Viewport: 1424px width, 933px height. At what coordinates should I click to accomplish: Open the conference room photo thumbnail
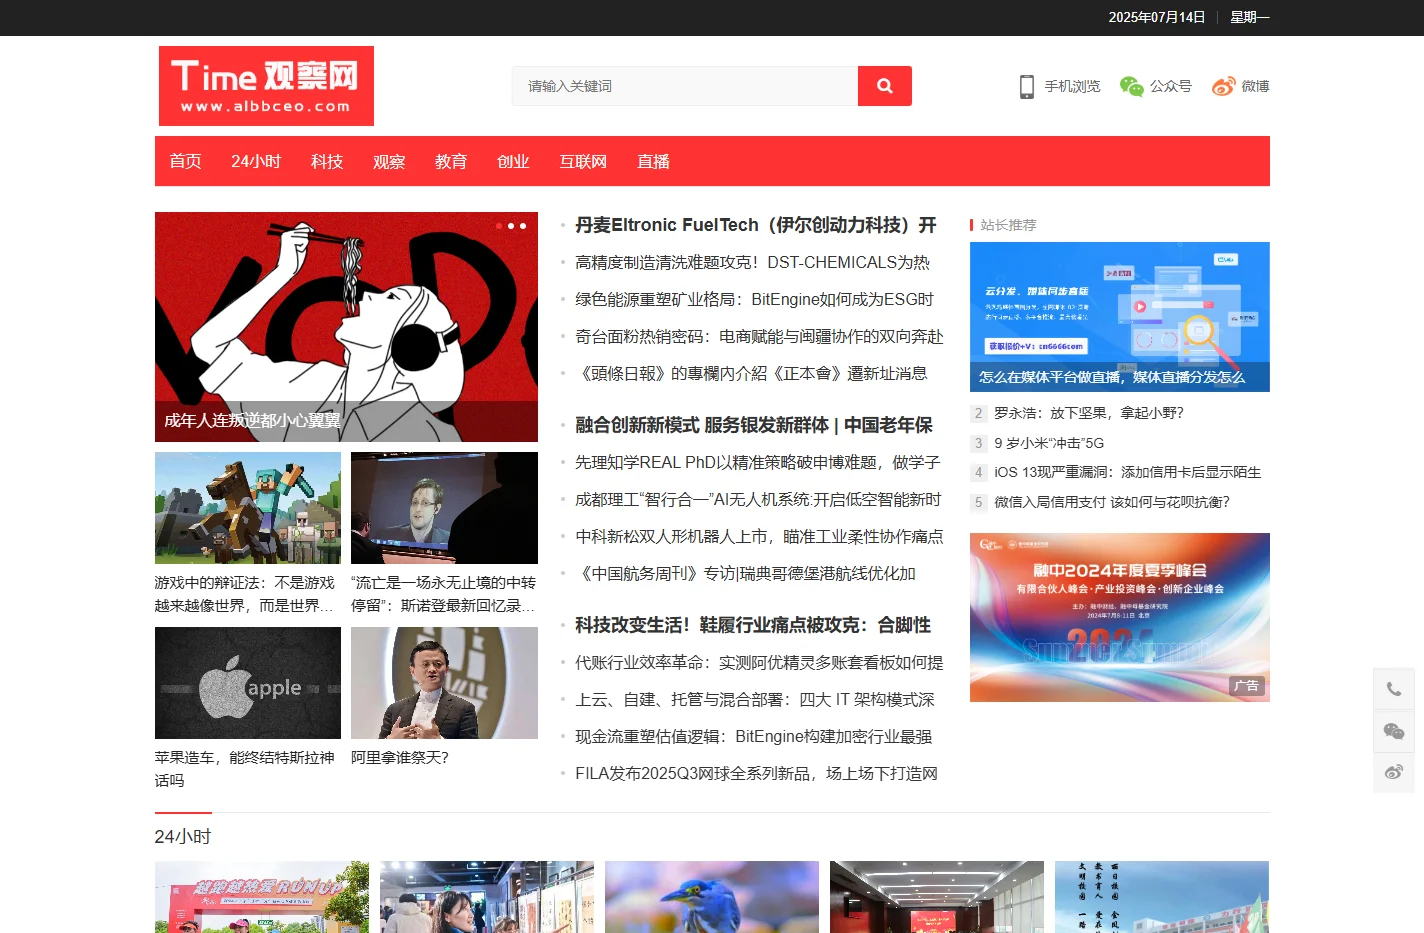point(937,897)
